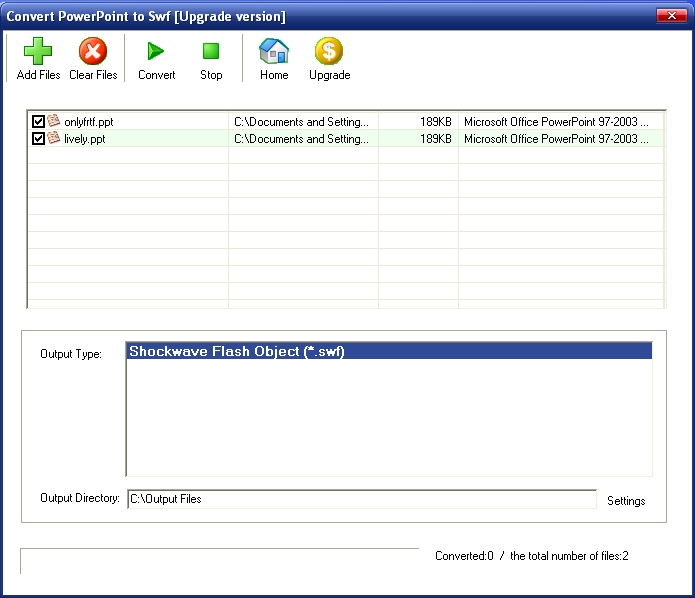Click 189KB size of lively.ppt row
The image size is (695, 598).
pyautogui.click(x=436, y=139)
